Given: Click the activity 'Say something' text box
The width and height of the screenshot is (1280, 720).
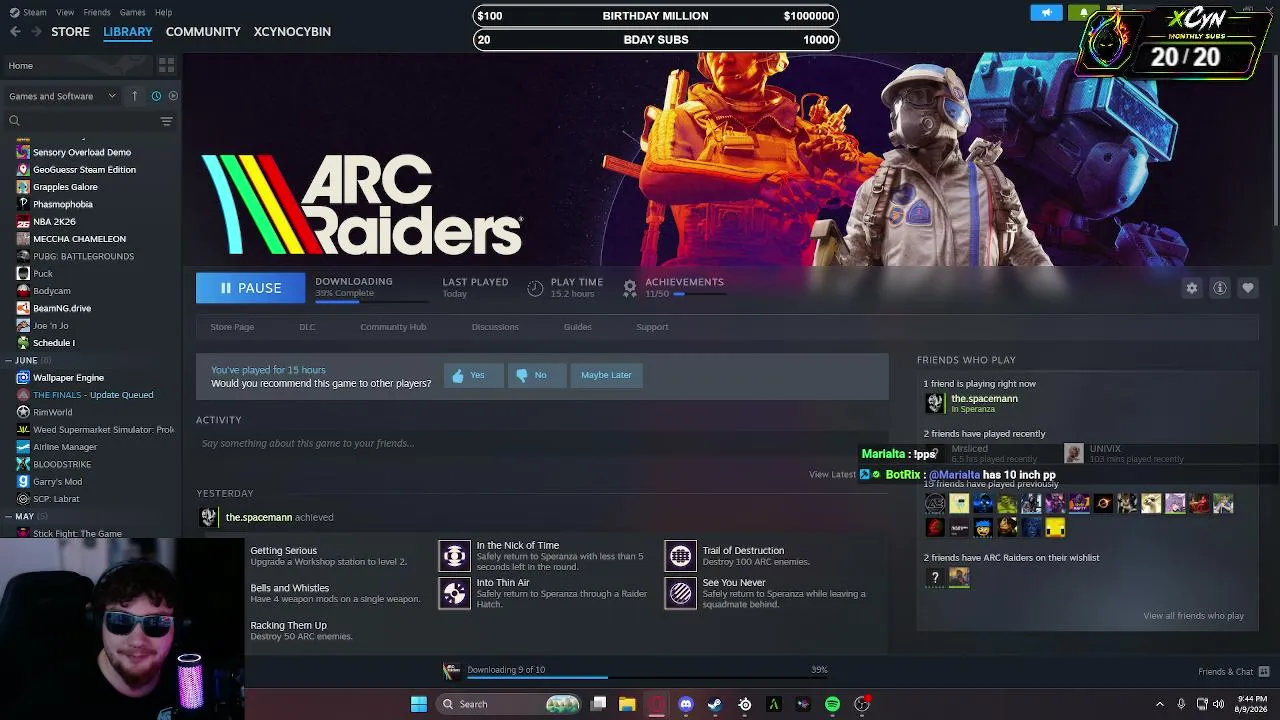Looking at the screenshot, I should pyautogui.click(x=541, y=443).
